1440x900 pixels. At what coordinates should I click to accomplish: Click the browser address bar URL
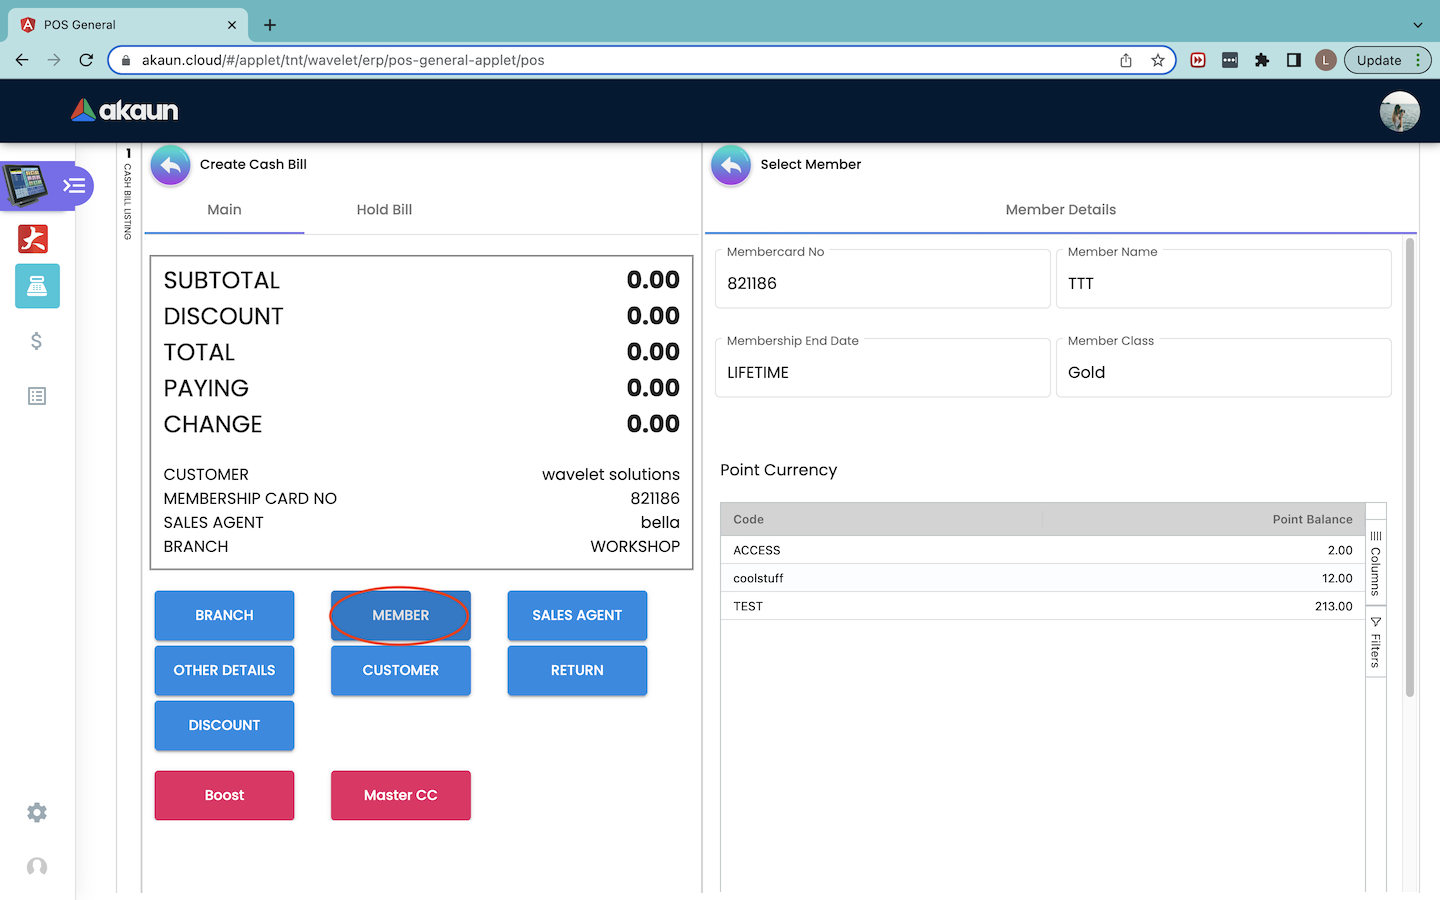point(343,60)
